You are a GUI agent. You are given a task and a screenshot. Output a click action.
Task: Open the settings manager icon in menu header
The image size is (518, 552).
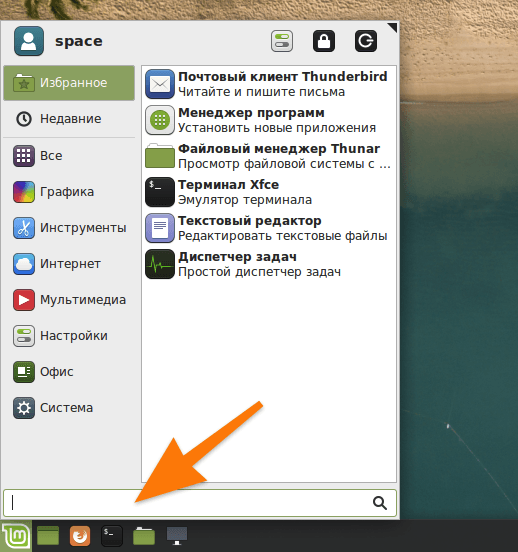(x=282, y=41)
